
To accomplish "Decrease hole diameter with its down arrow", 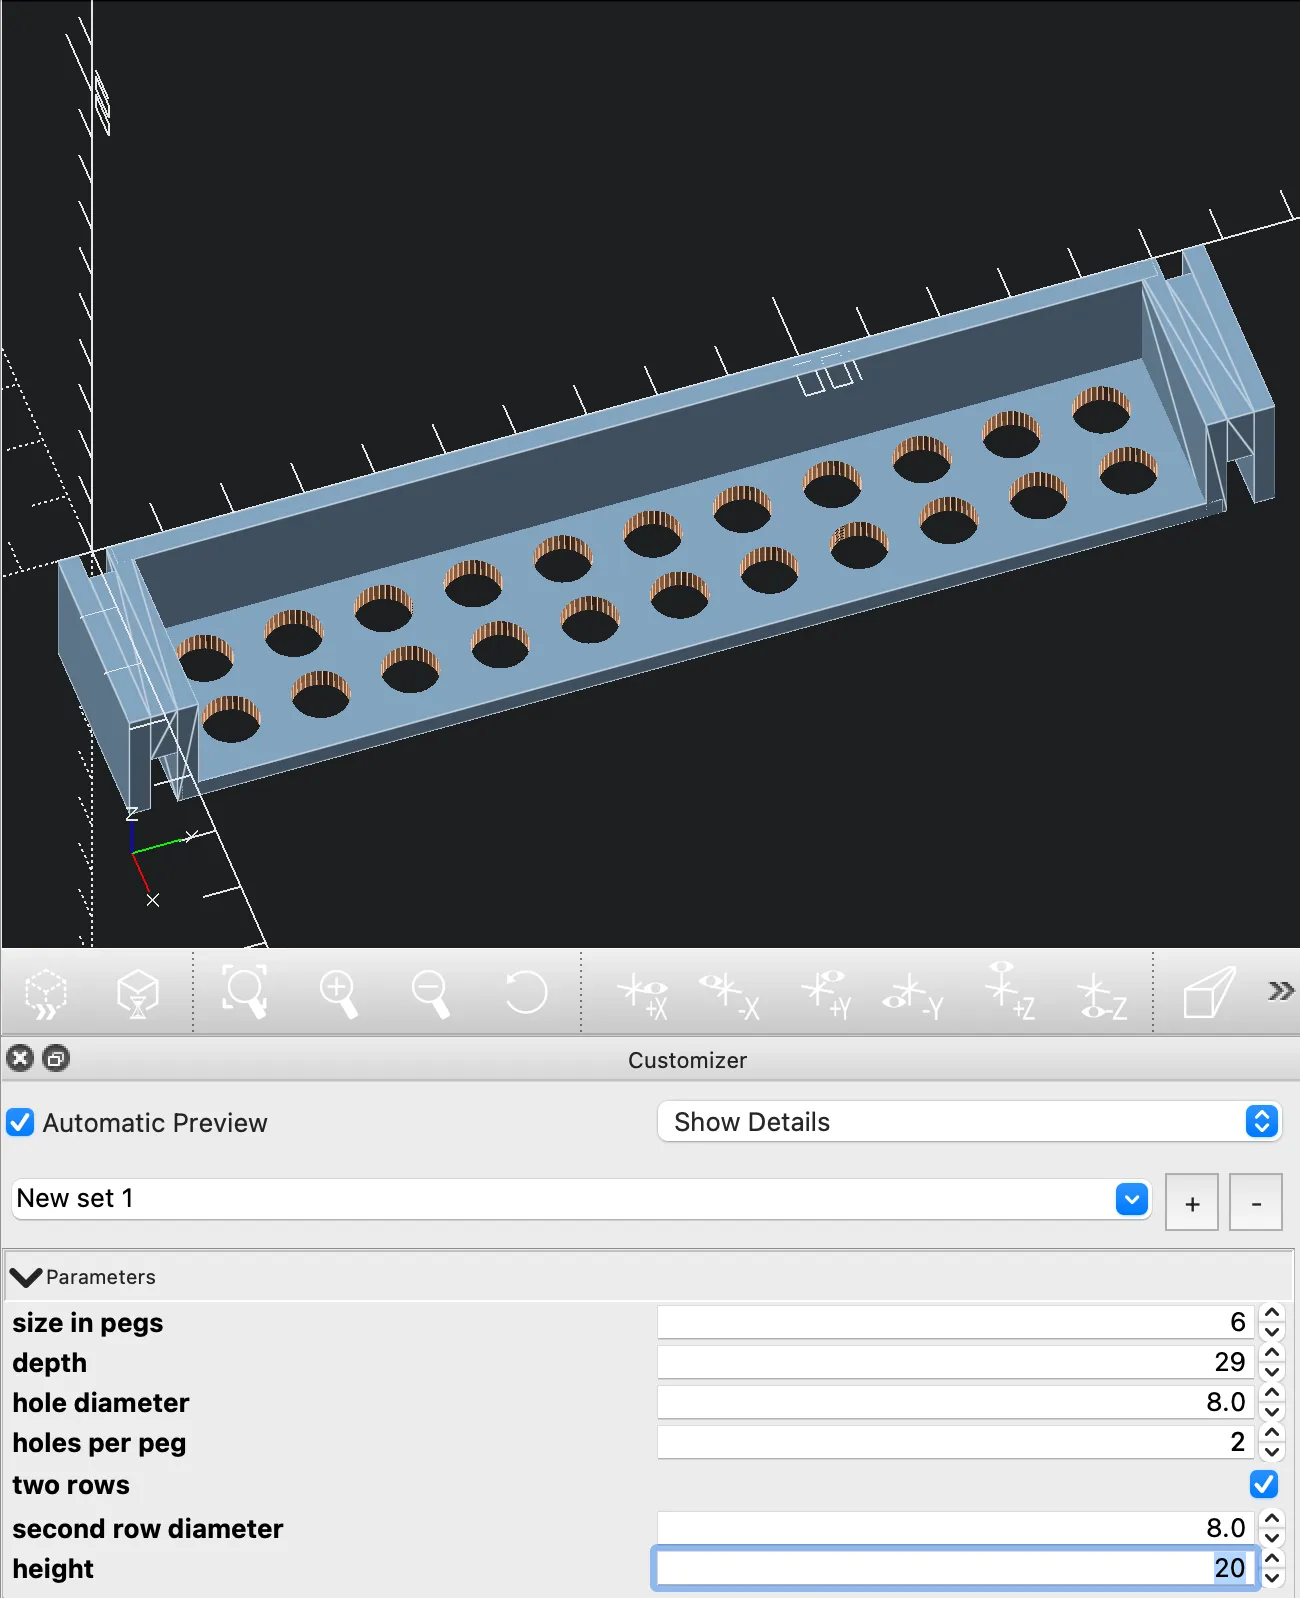I will click(x=1272, y=1412).
